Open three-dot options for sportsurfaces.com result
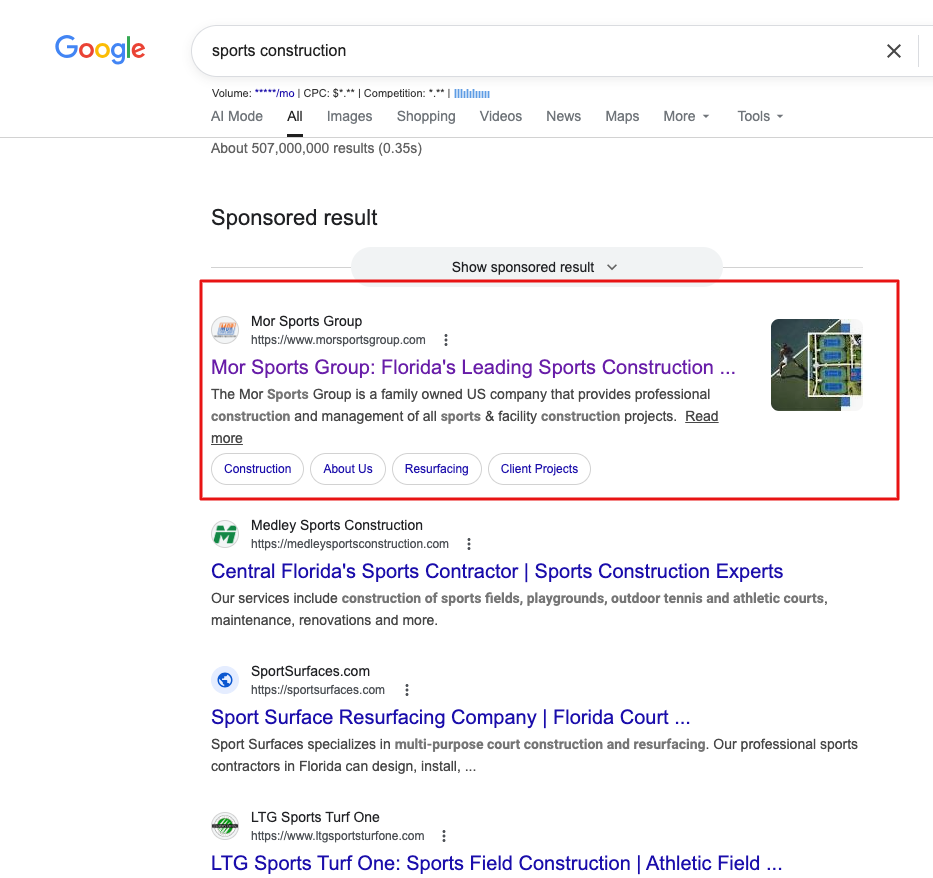The width and height of the screenshot is (933, 878). coord(406,690)
